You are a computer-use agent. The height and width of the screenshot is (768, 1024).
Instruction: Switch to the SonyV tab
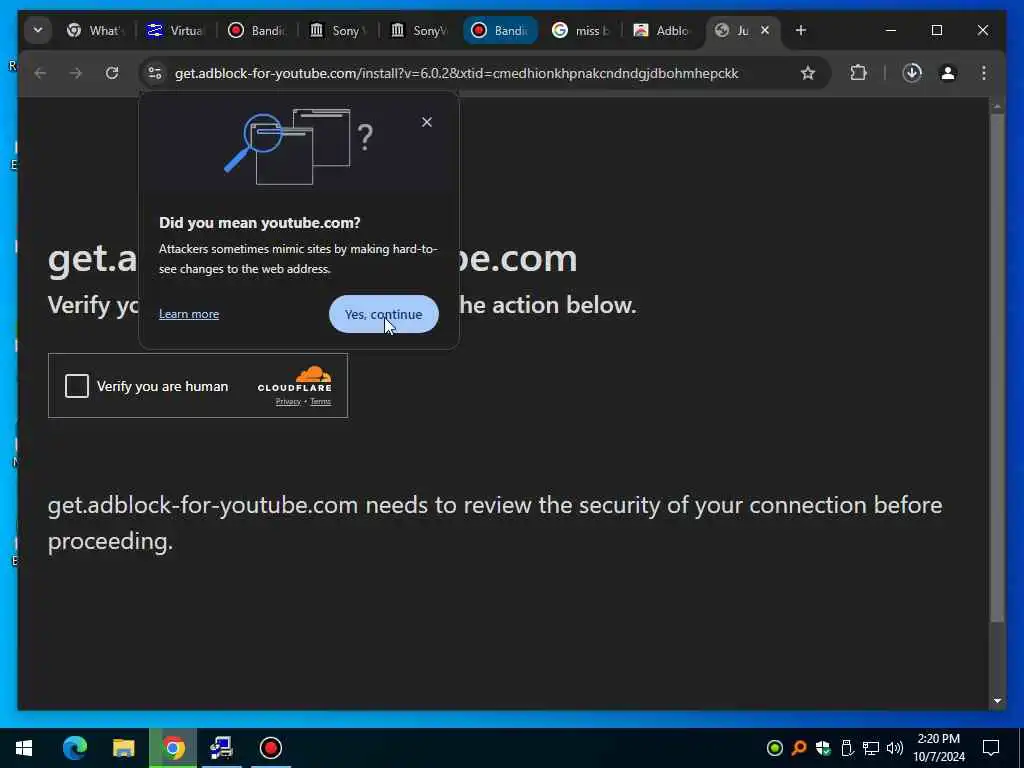tap(419, 31)
